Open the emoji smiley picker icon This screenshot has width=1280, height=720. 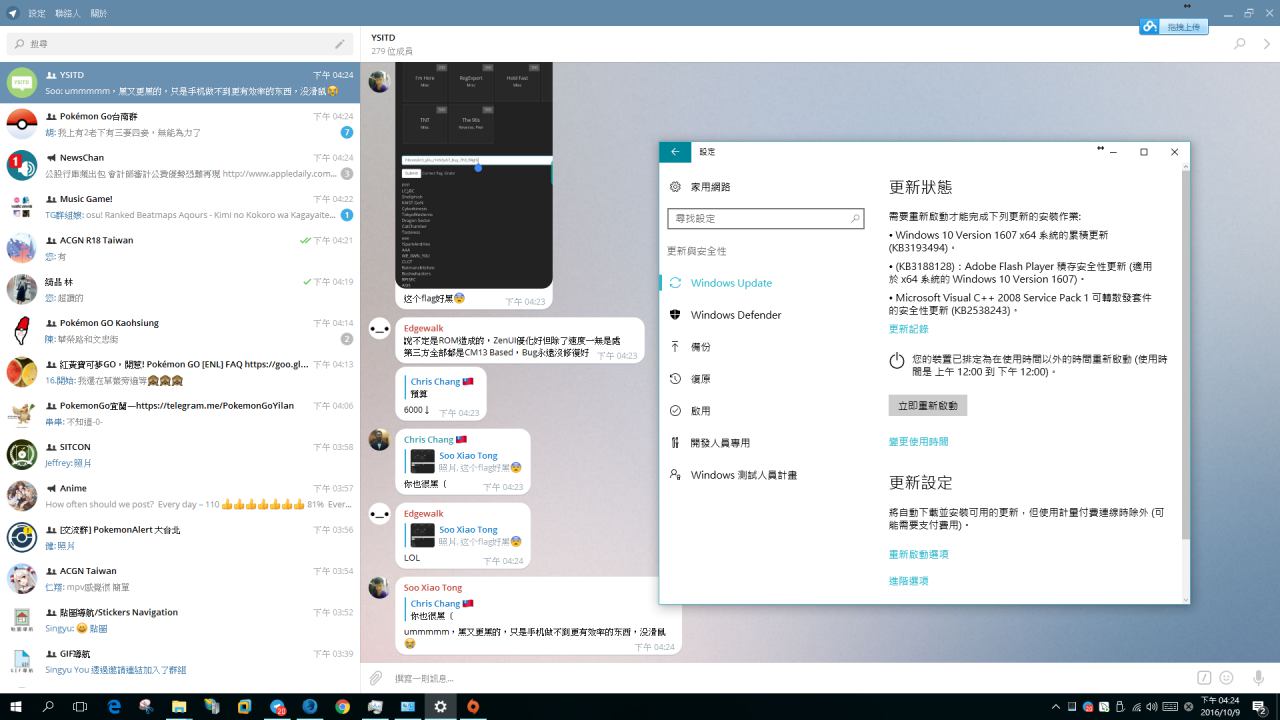[x=1226, y=678]
